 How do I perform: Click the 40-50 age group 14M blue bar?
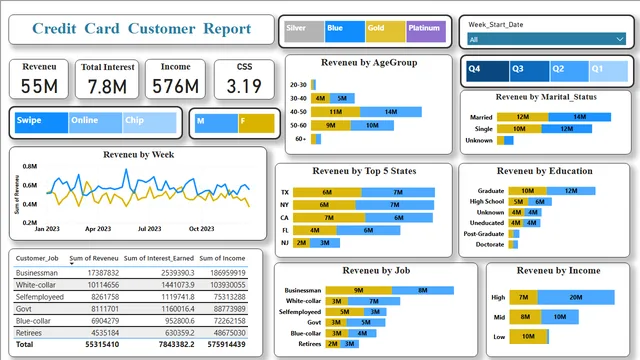(391, 112)
